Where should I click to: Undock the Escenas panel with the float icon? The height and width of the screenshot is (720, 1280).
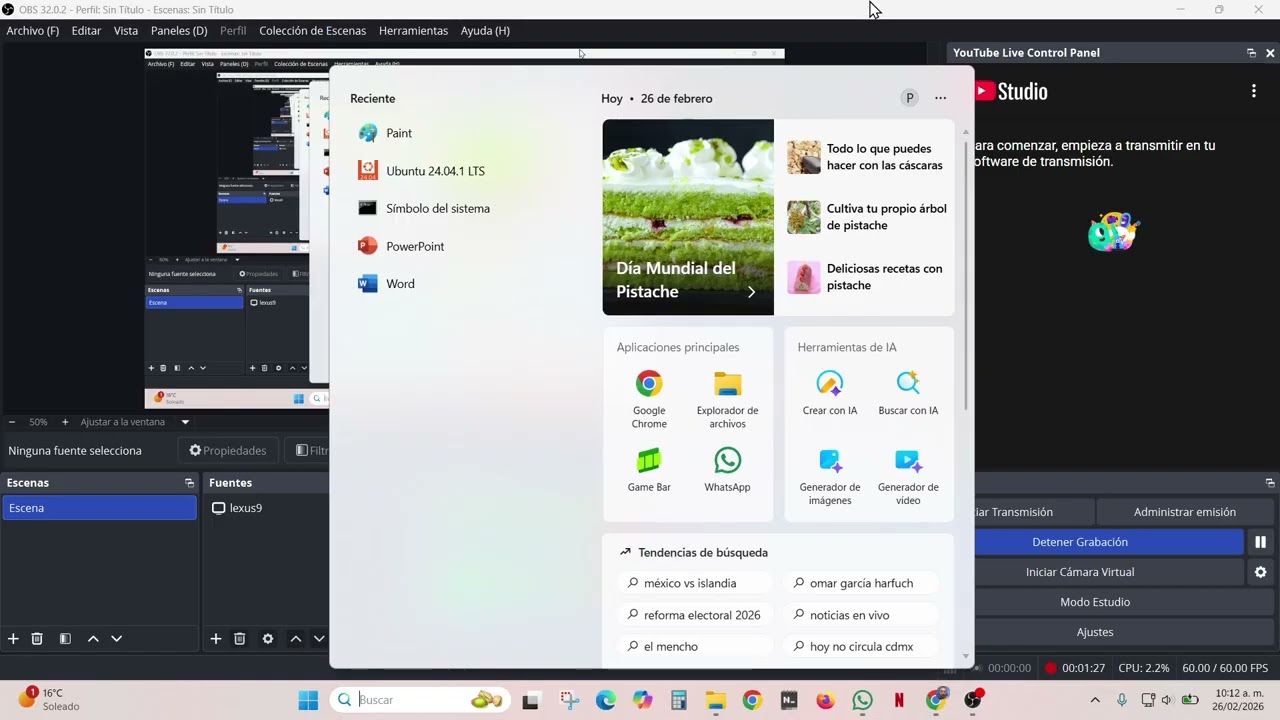189,483
